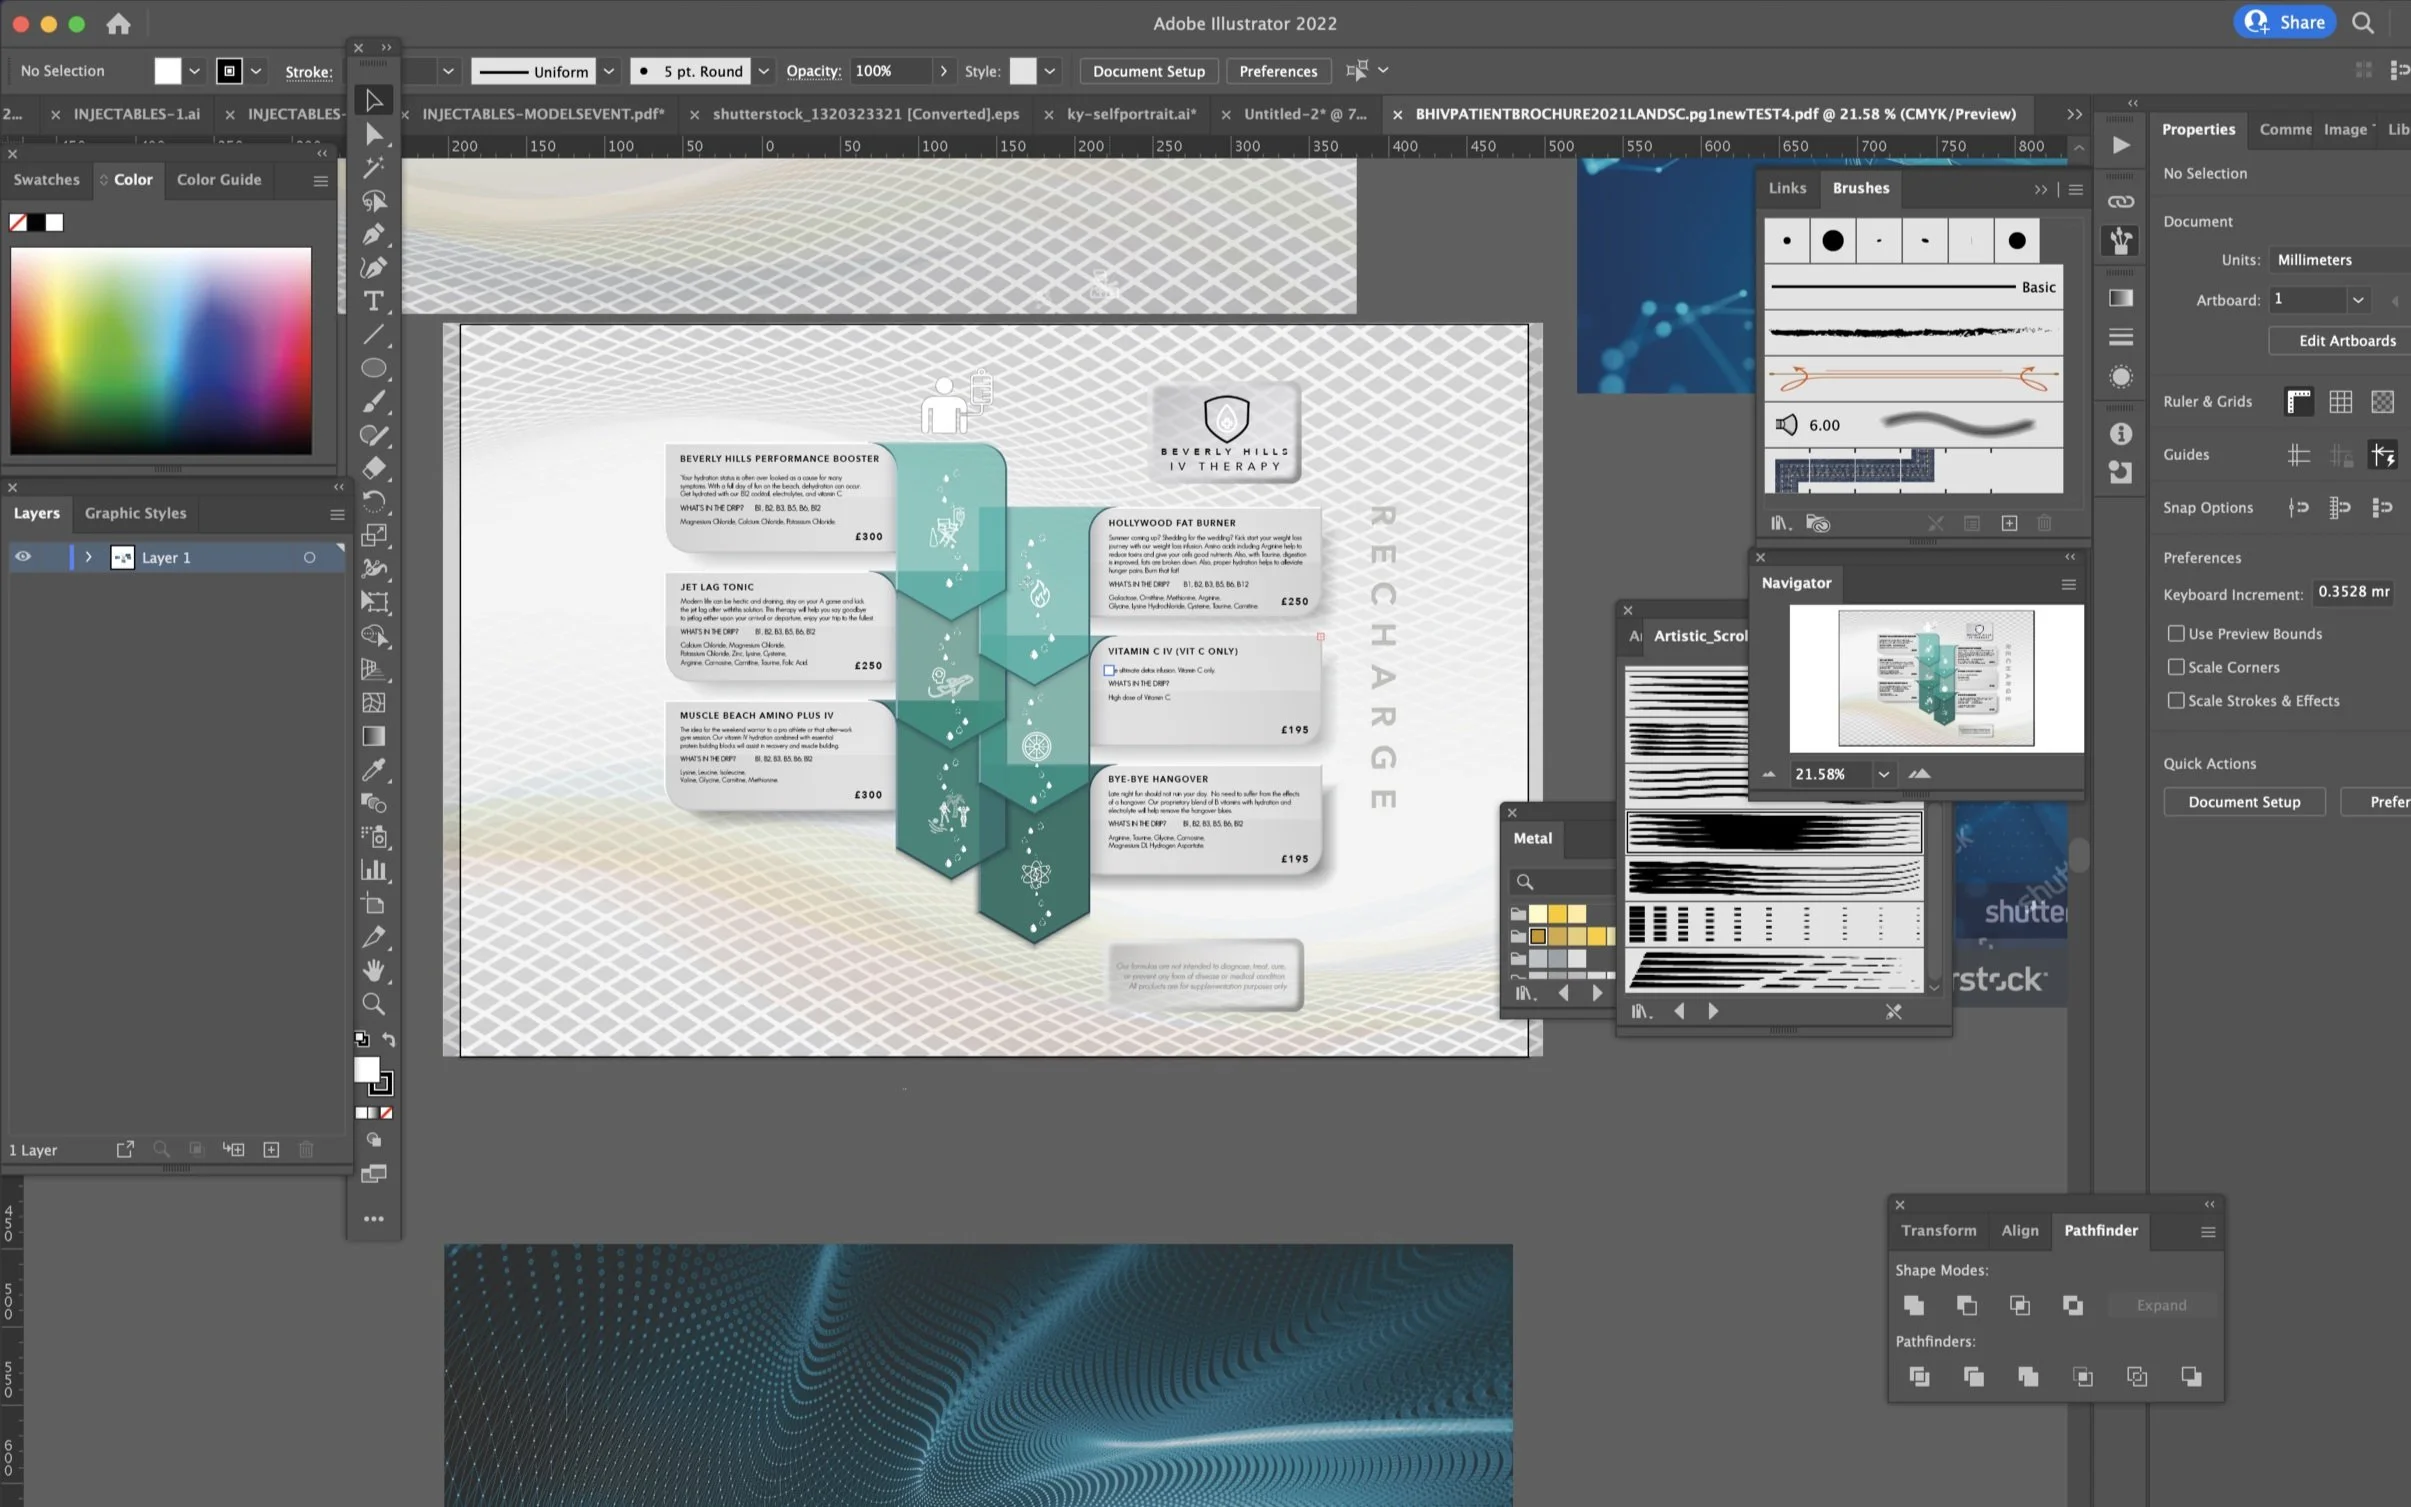Click Preferences in control bar

[x=1277, y=71]
